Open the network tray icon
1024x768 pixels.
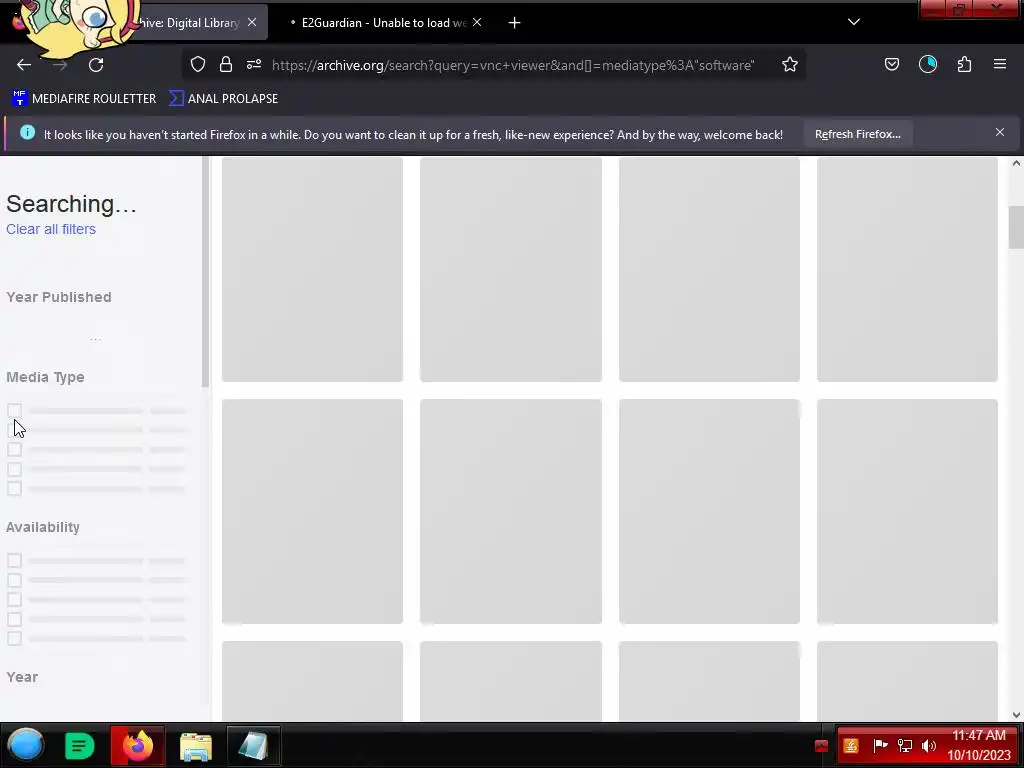click(904, 745)
